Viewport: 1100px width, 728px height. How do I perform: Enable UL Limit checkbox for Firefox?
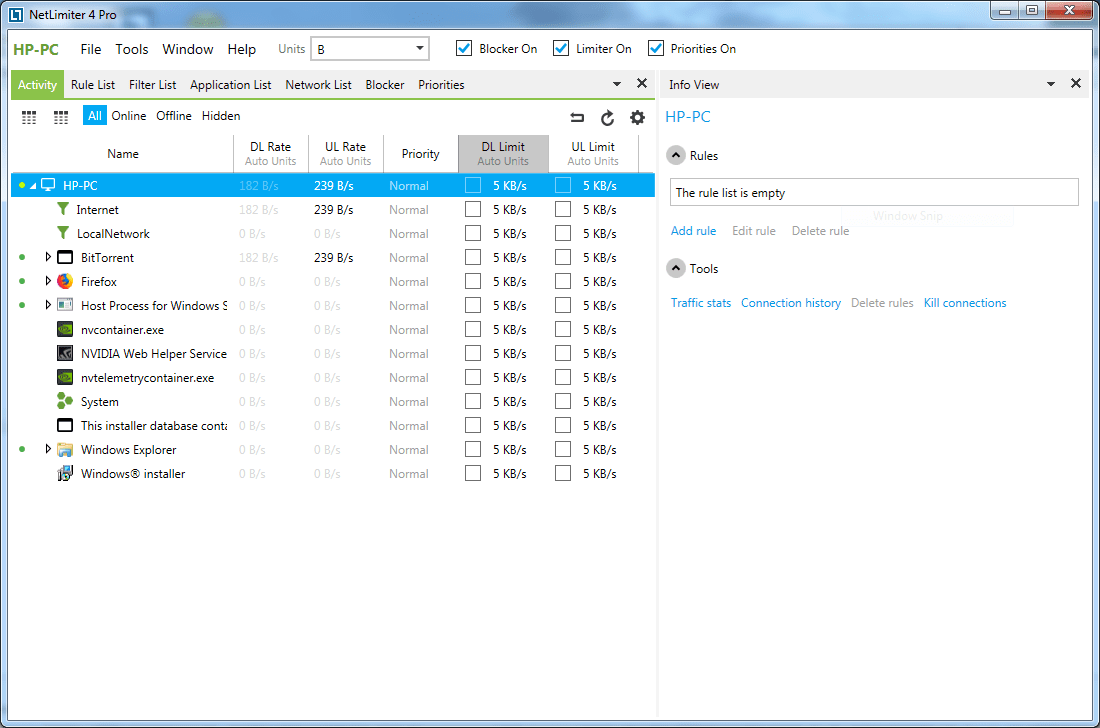[x=563, y=281]
